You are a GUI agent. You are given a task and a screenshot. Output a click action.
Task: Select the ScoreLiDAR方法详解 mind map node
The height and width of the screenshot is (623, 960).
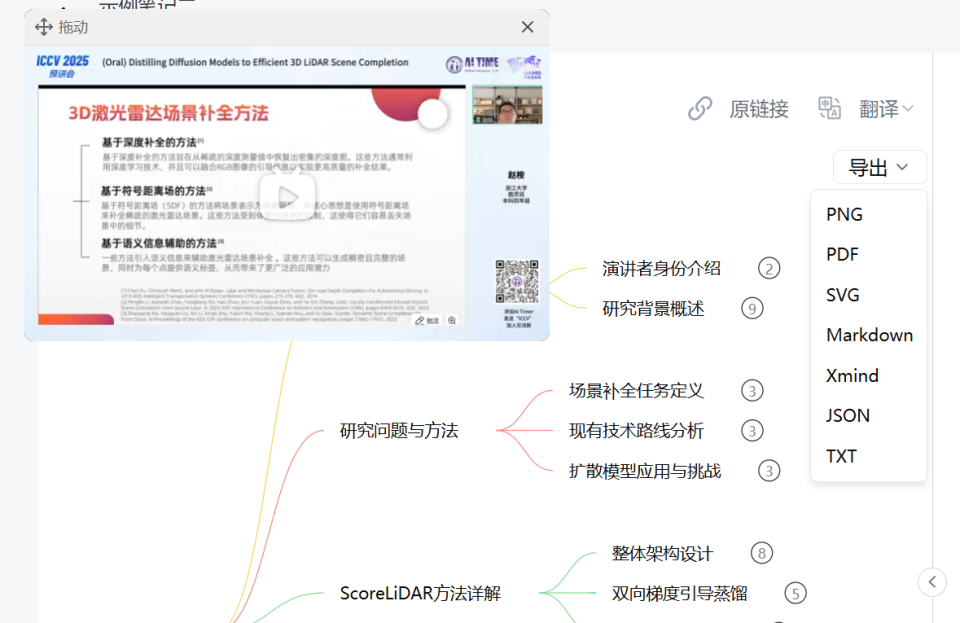point(421,592)
